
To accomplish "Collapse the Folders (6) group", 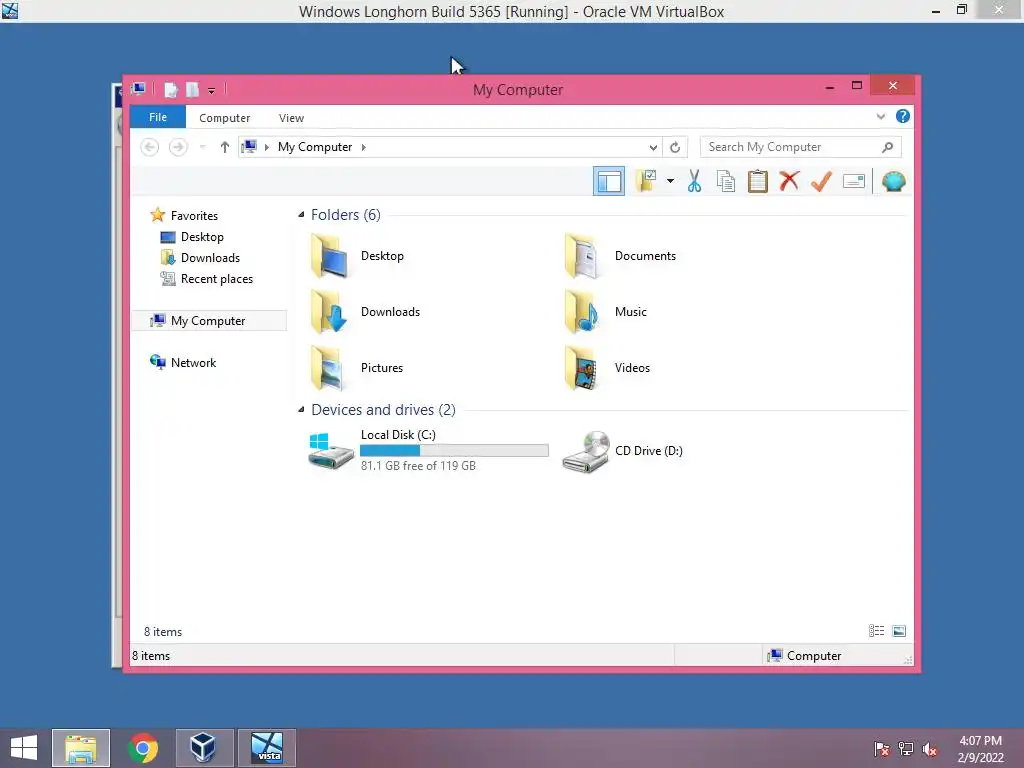I will pyautogui.click(x=301, y=214).
